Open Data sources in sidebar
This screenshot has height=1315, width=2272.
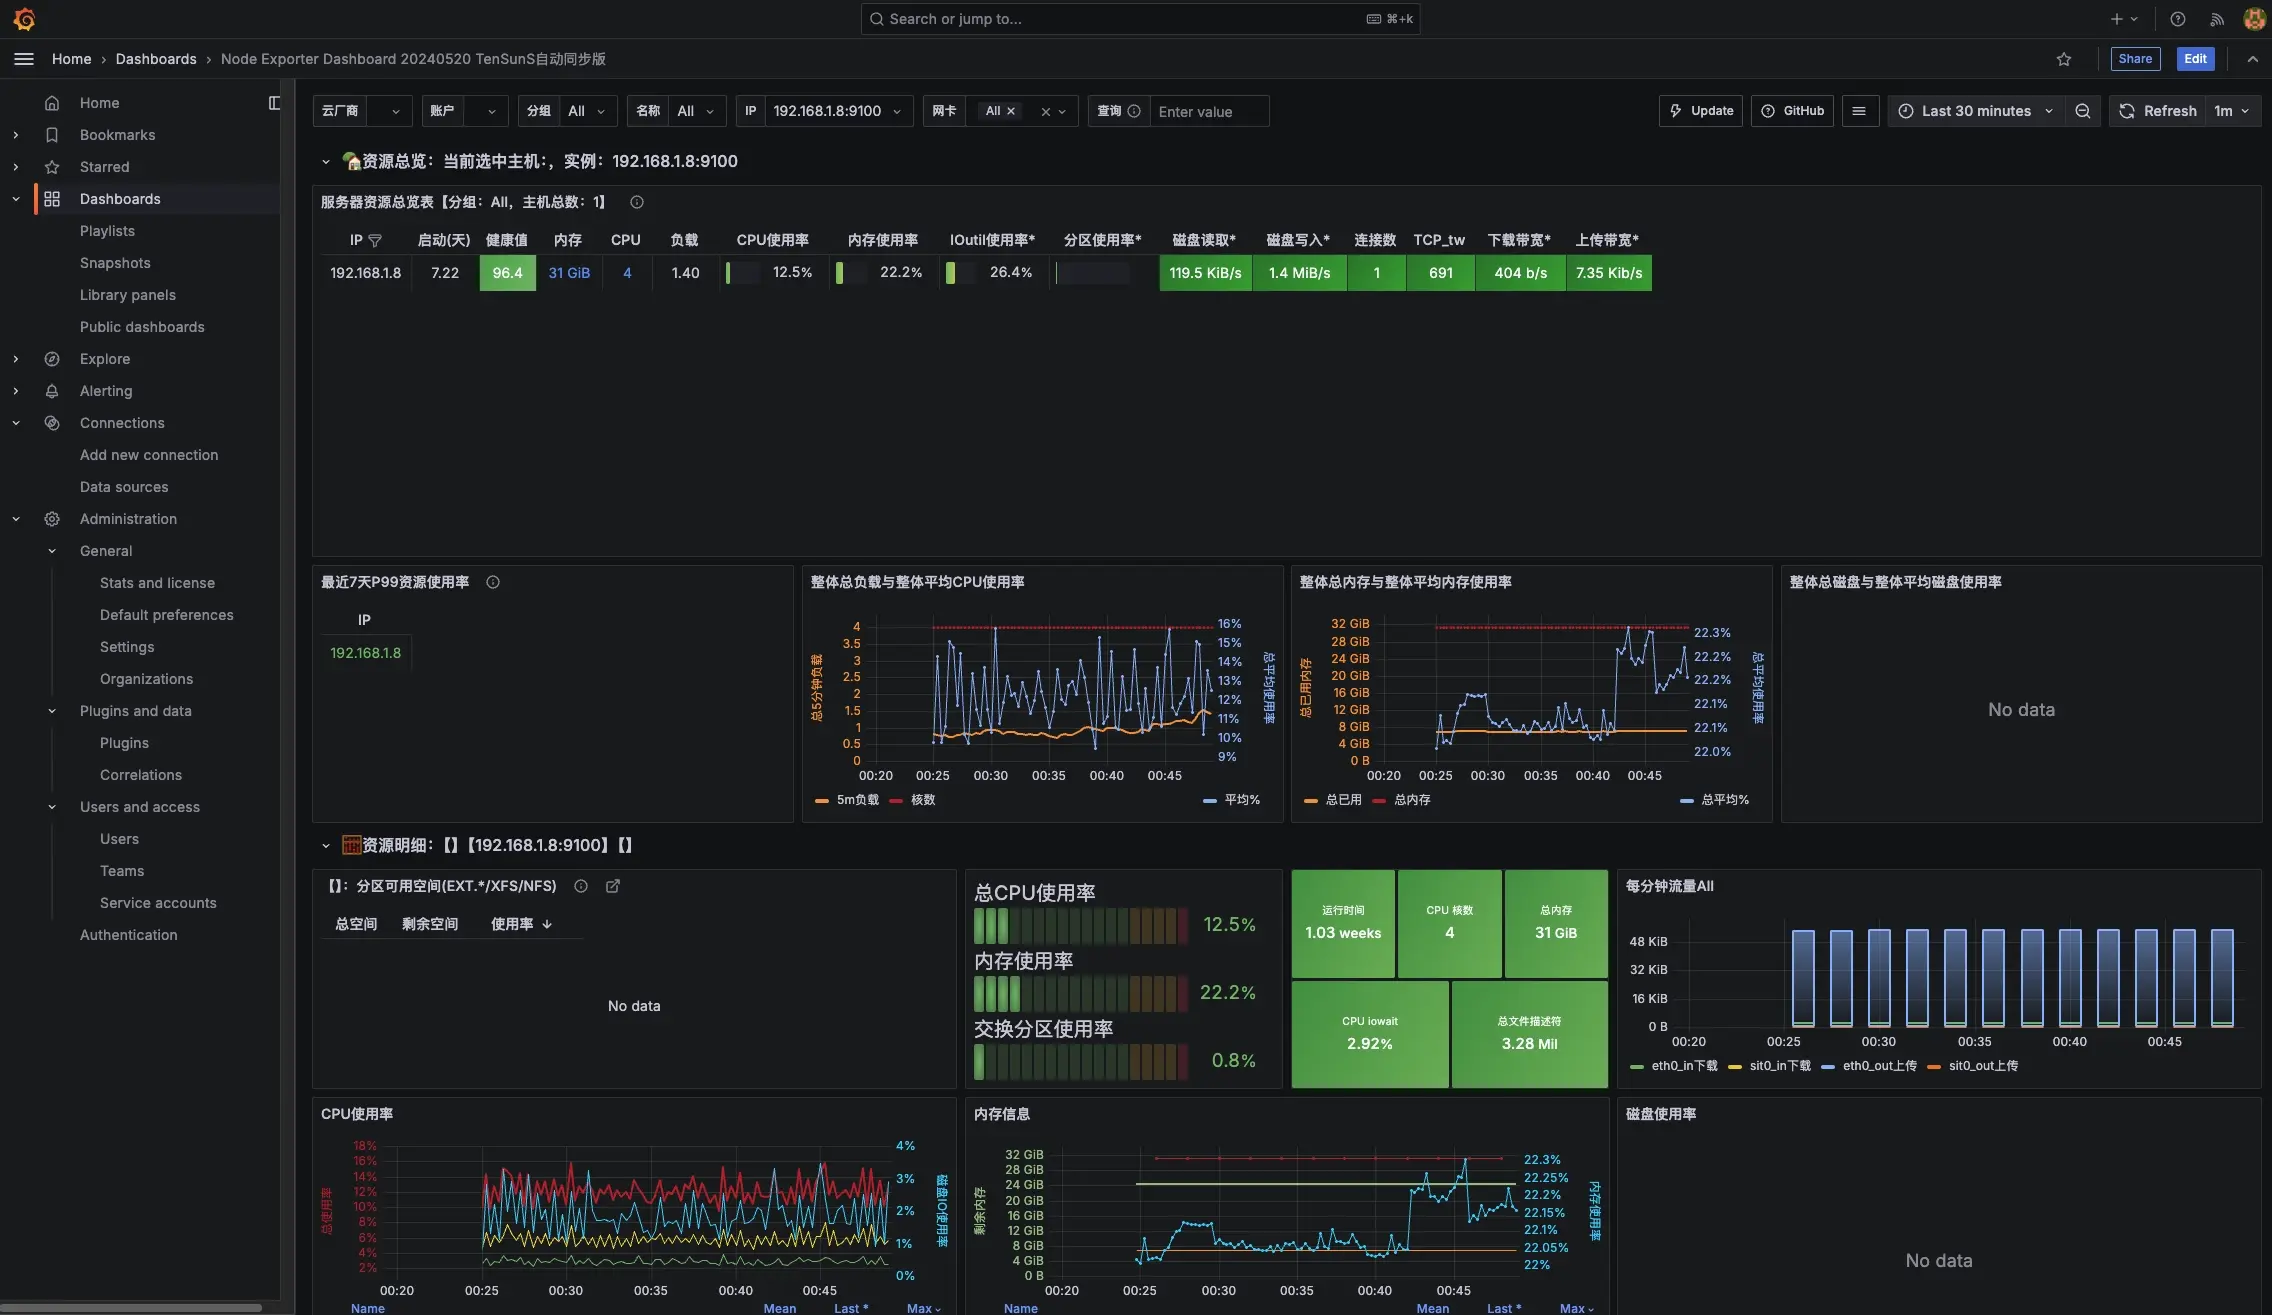click(124, 487)
